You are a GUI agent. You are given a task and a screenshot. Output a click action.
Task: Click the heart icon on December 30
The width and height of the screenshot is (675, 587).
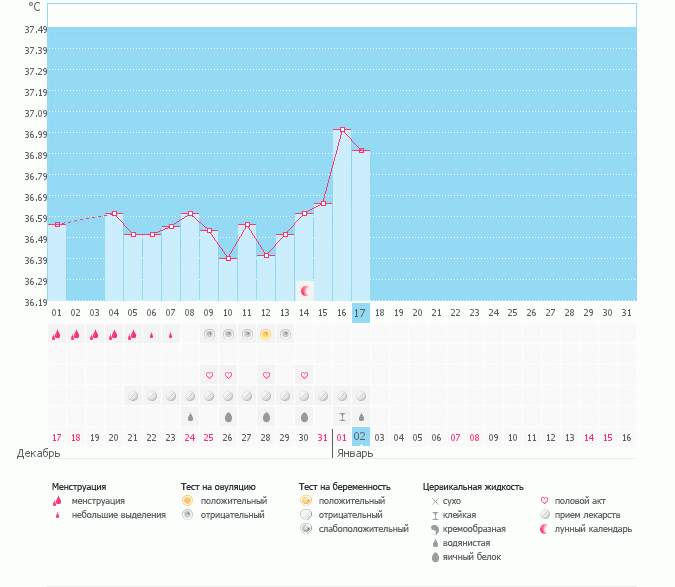point(304,375)
